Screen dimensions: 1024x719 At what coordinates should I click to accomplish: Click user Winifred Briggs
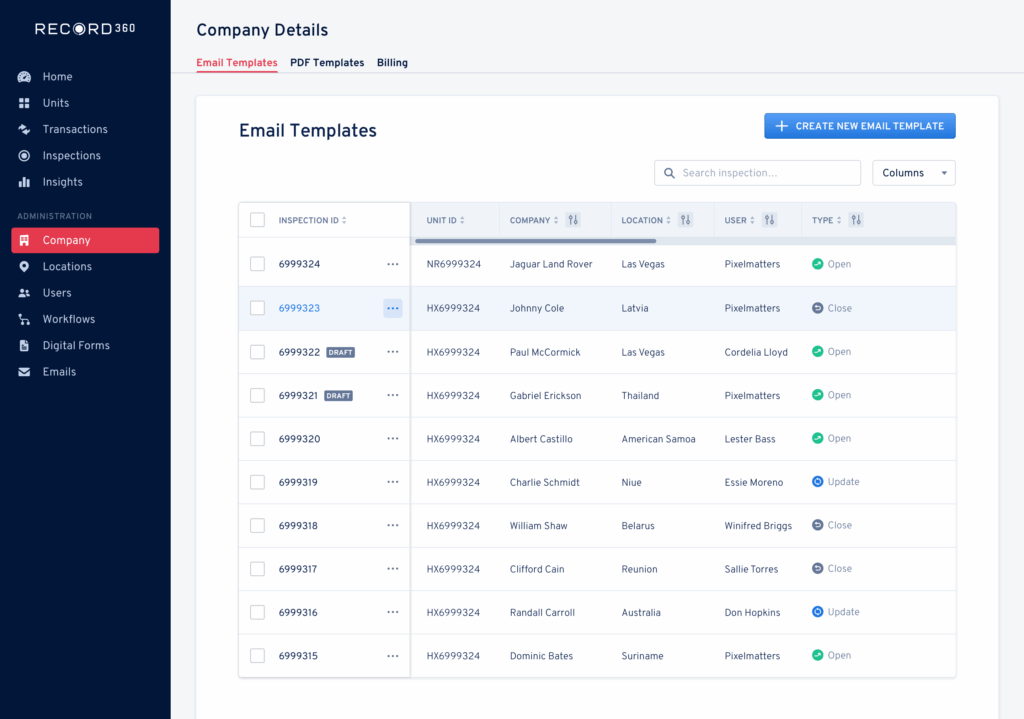coord(758,526)
